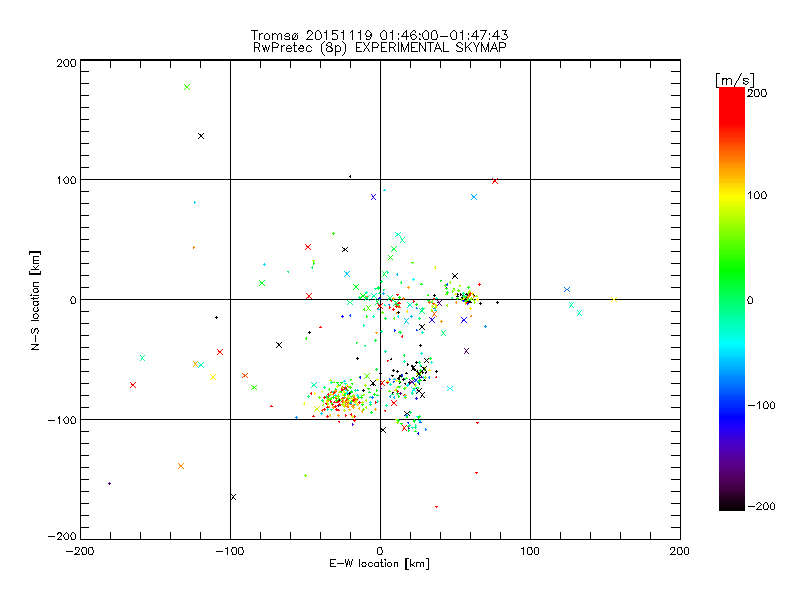The height and width of the screenshot is (600, 800).
Task: Click the orange X marker in the lower-left quadrant
Action: pyautogui.click(x=181, y=466)
